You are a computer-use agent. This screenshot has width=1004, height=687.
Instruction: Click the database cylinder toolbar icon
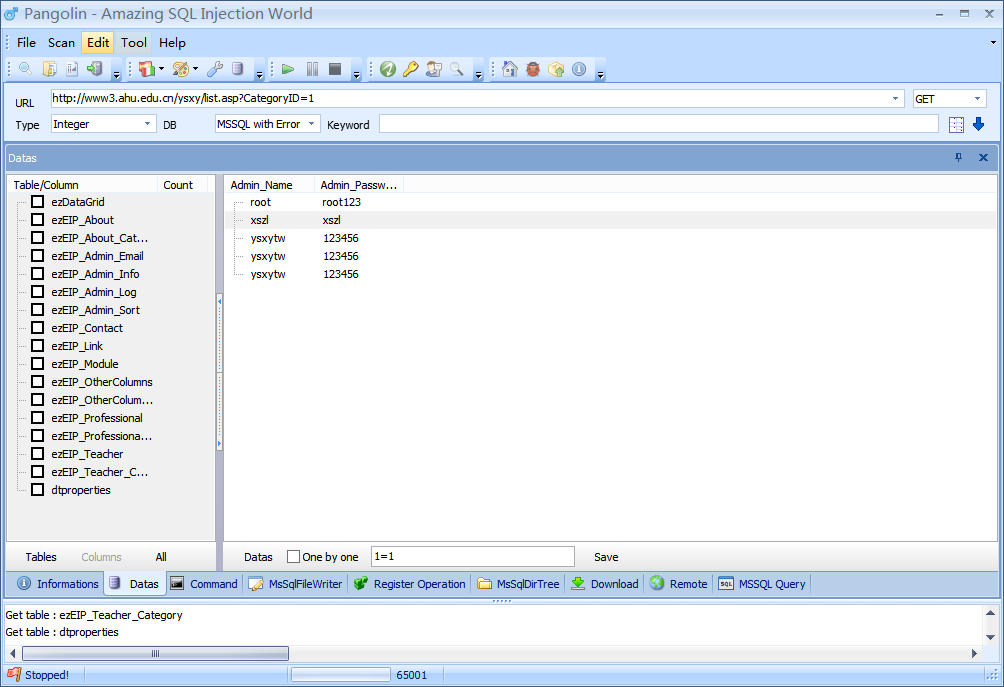pyautogui.click(x=238, y=69)
